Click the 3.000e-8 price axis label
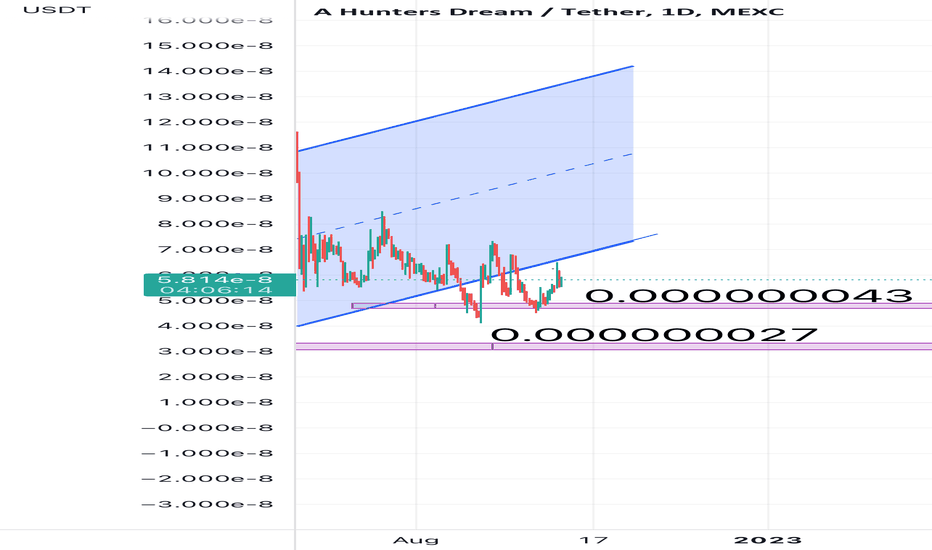This screenshot has height=550, width=932. coord(215,351)
